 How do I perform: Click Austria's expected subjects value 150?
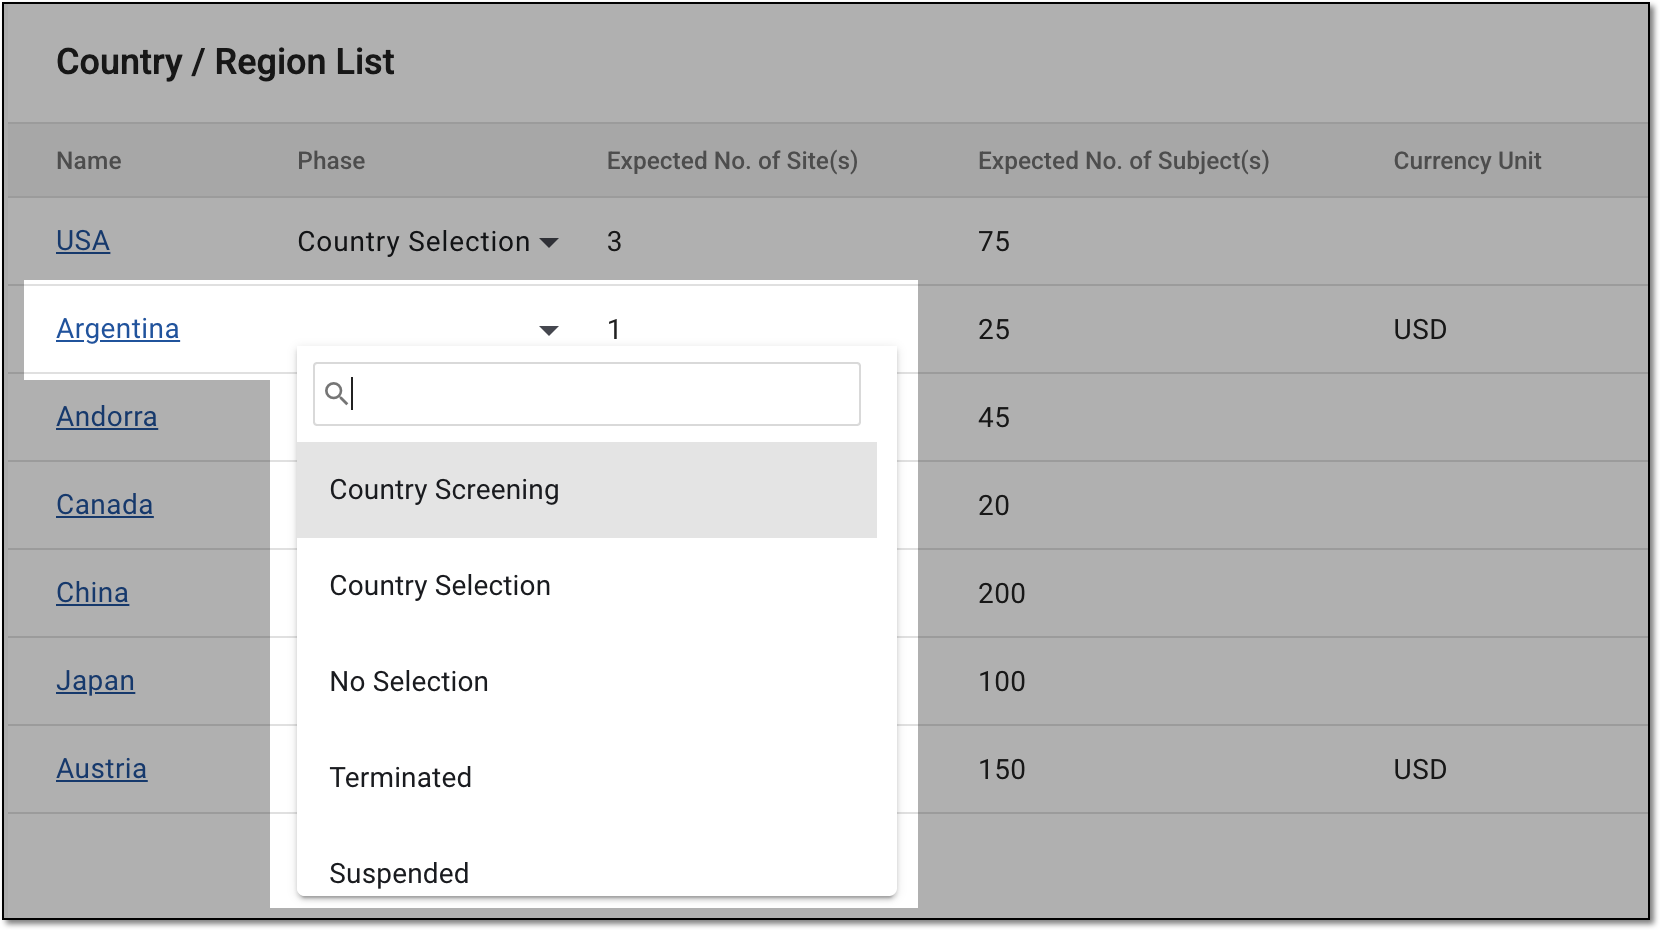1002,770
